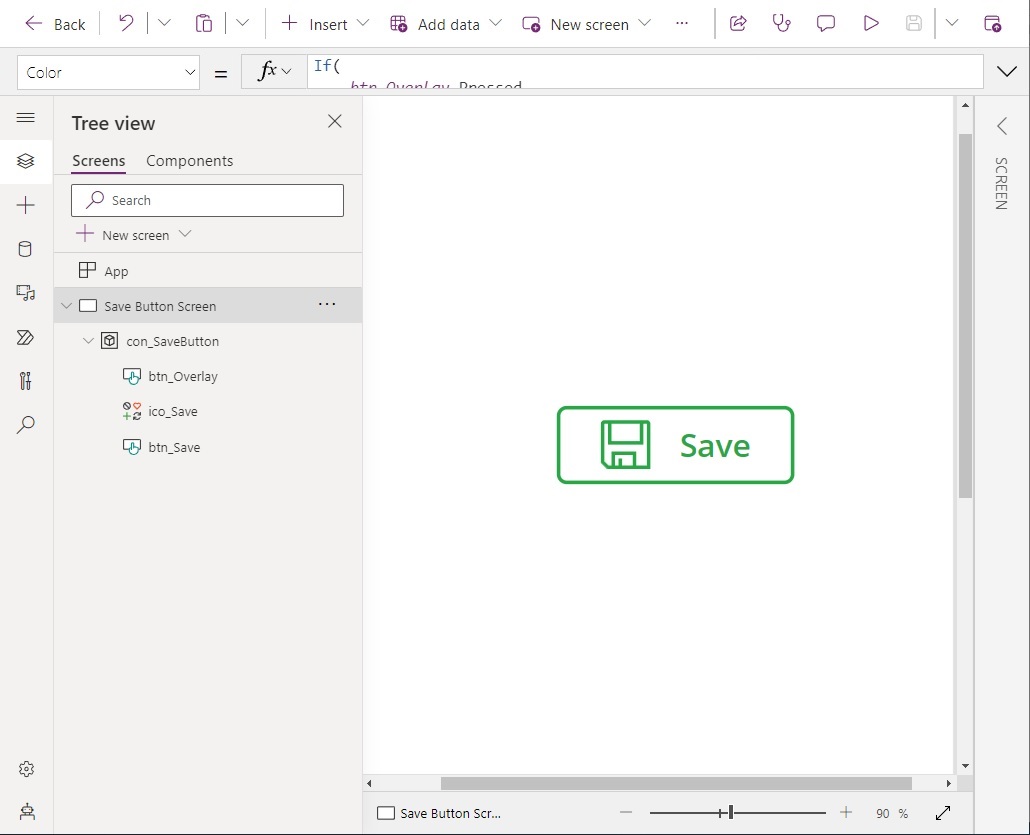Open Media icon in left sidebar
The height and width of the screenshot is (835, 1030).
pos(25,293)
